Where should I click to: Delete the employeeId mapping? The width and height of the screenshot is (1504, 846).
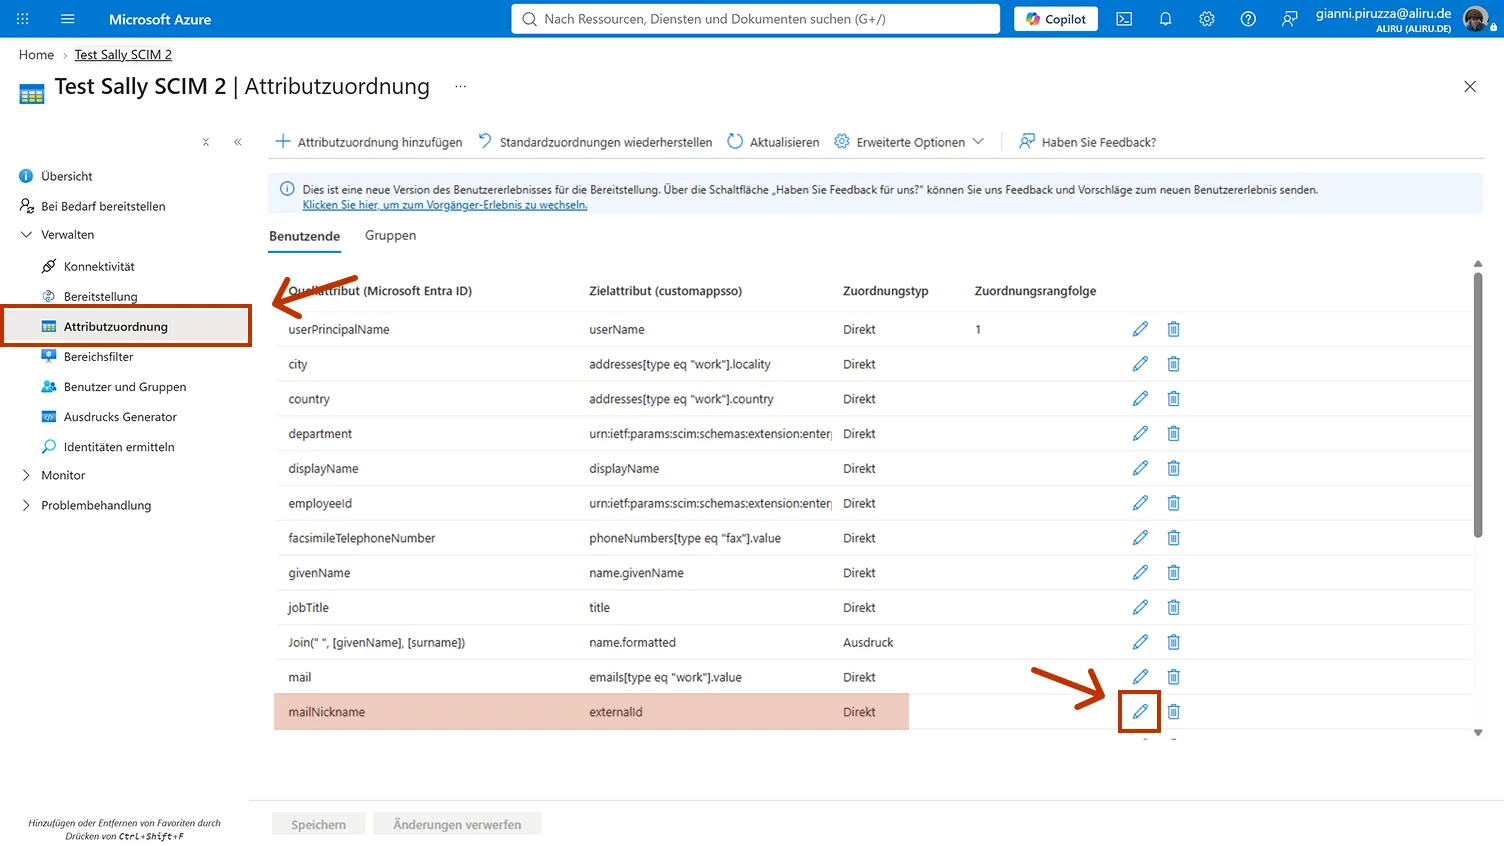(x=1174, y=503)
